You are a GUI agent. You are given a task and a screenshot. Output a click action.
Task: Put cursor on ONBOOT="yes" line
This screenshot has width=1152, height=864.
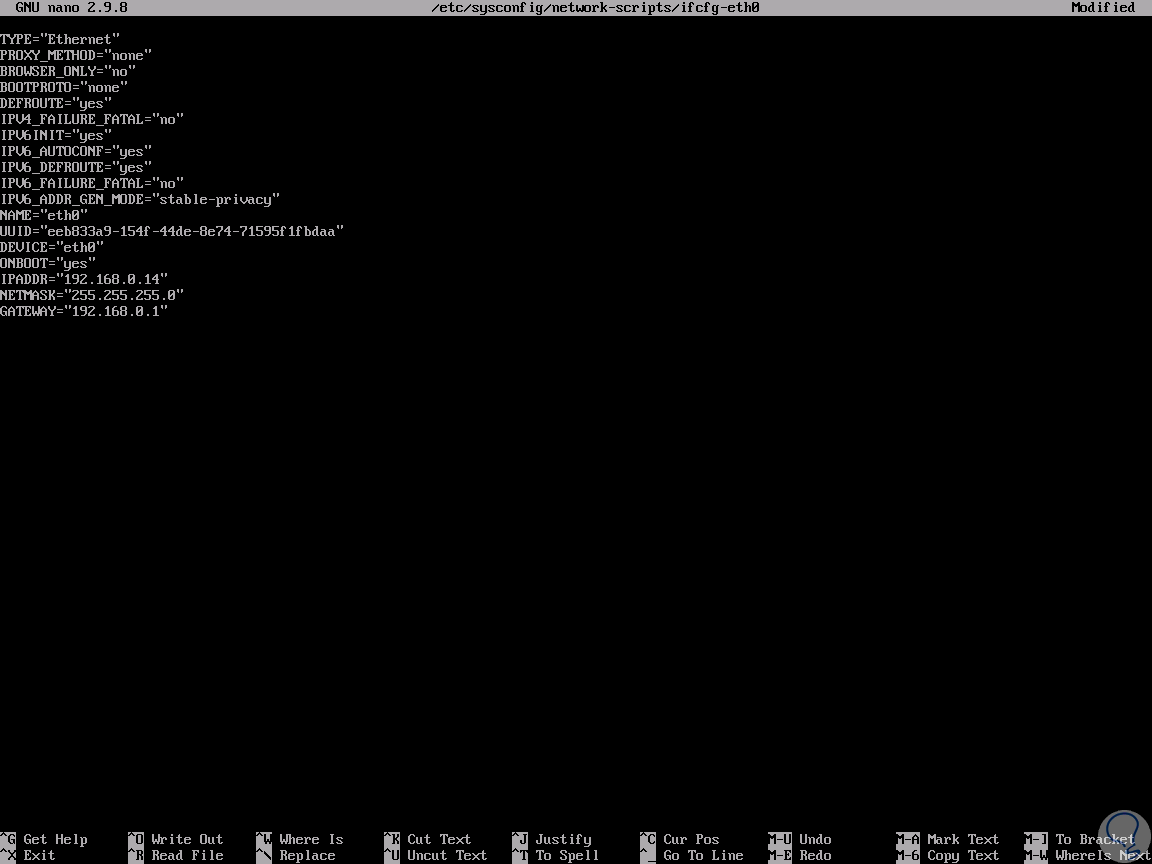coord(48,263)
